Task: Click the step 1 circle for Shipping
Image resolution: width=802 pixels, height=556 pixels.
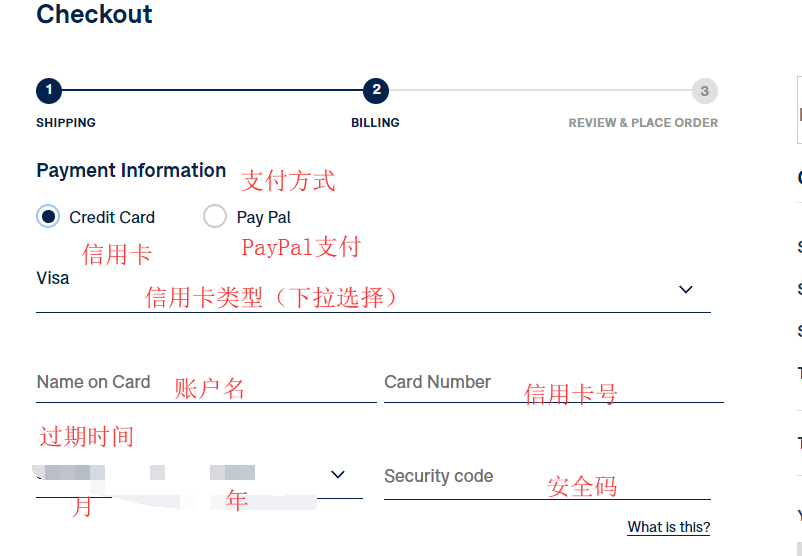Action: [x=49, y=91]
